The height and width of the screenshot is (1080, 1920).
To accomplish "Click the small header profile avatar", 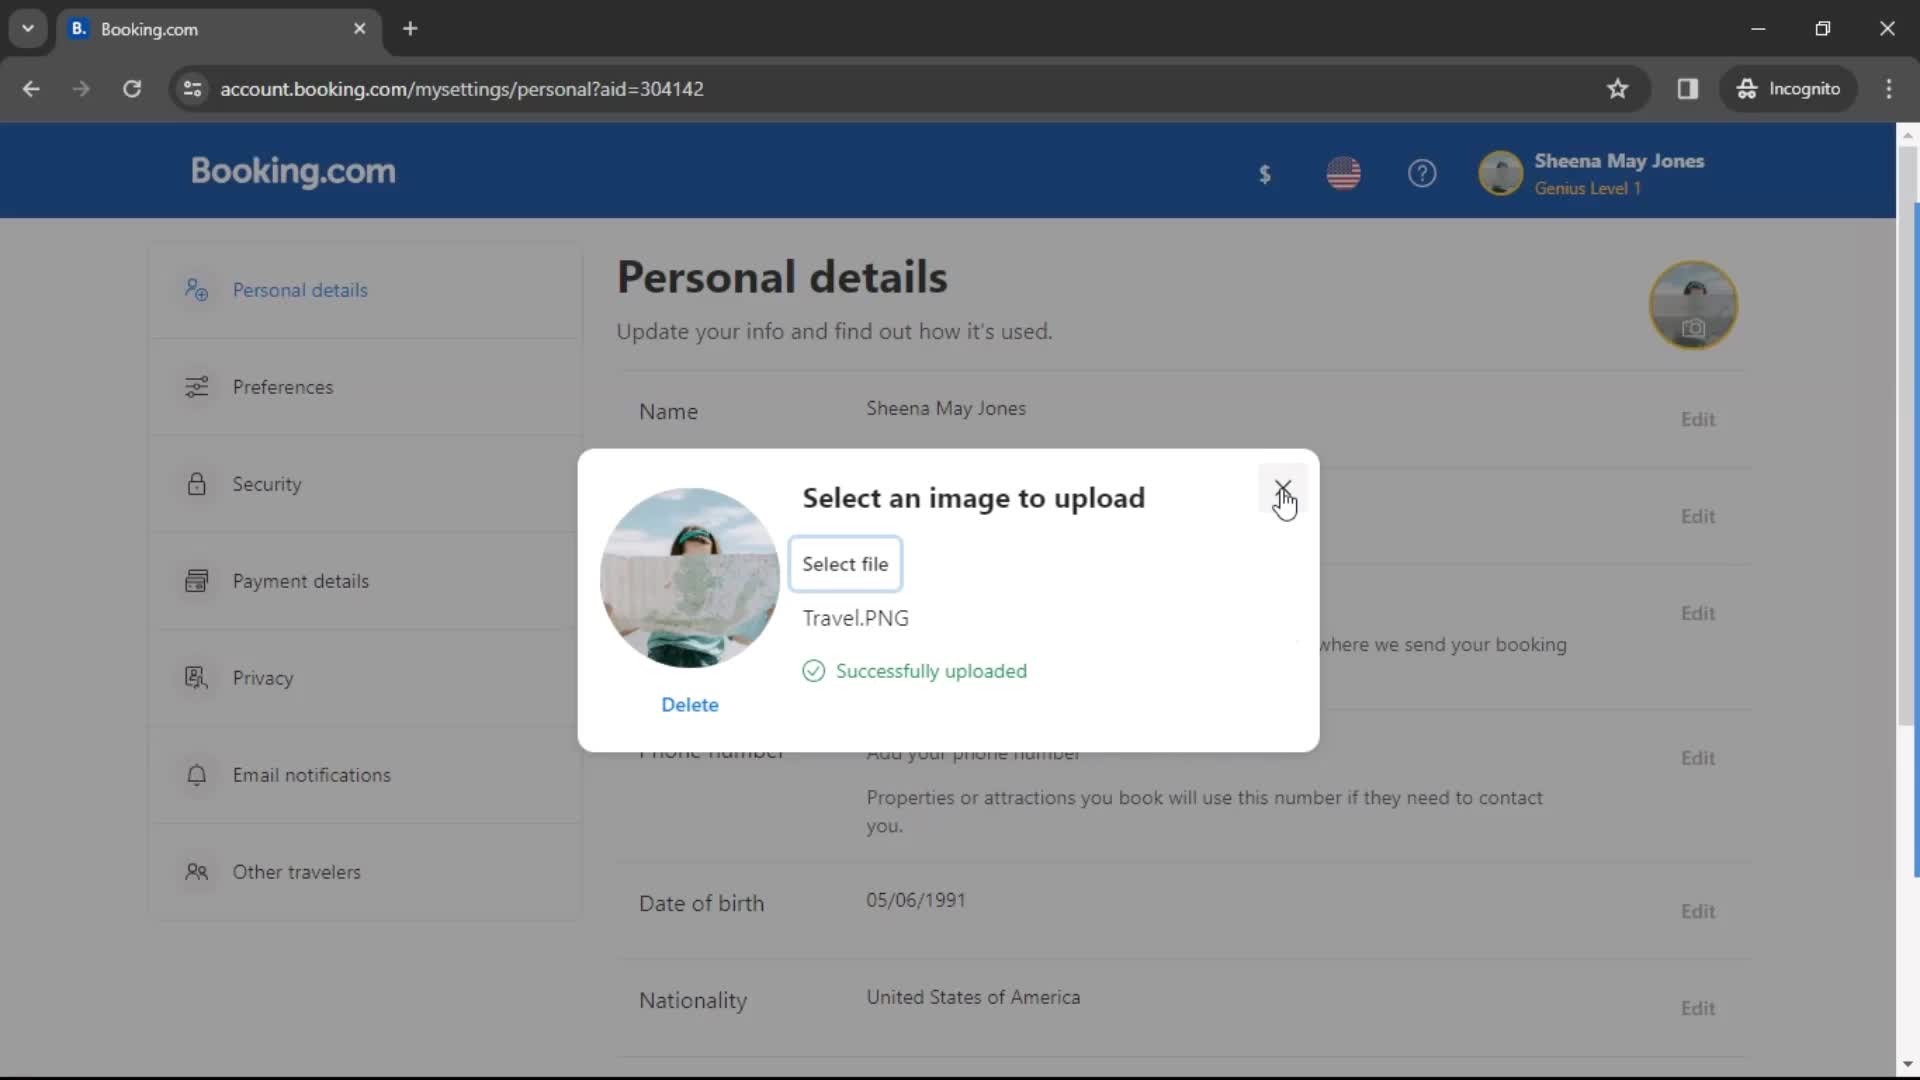I will pyautogui.click(x=1500, y=173).
